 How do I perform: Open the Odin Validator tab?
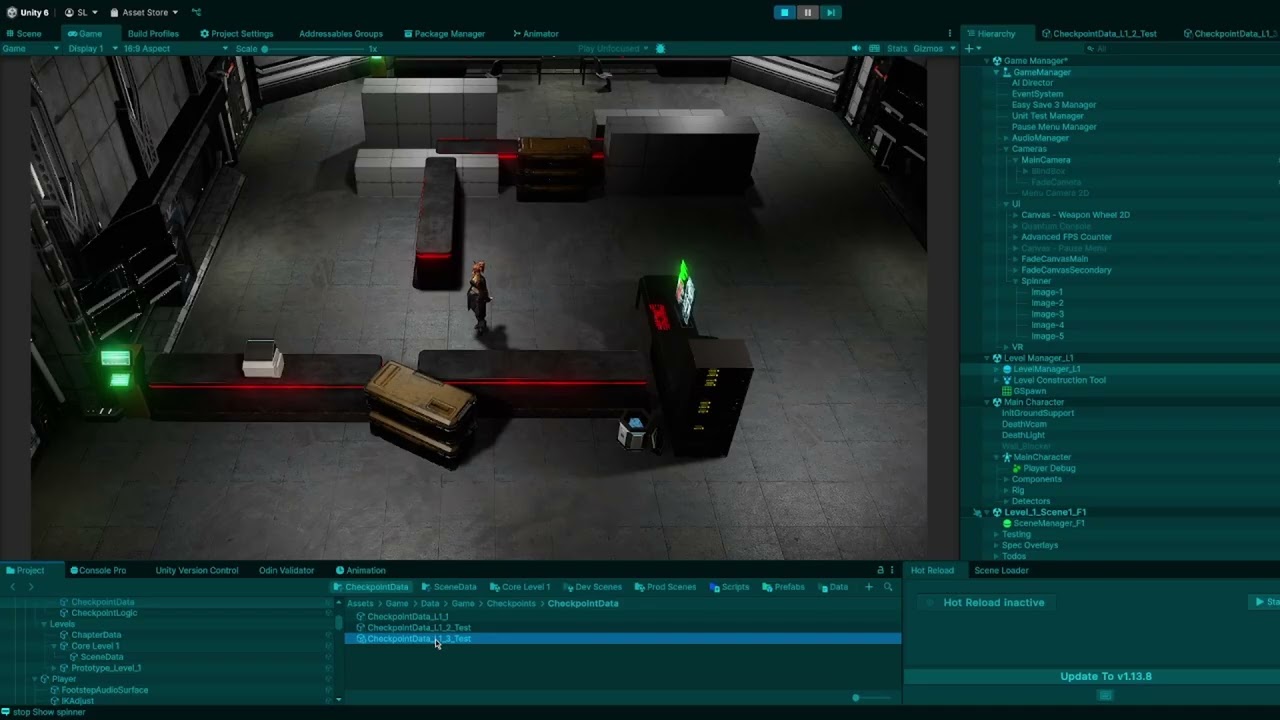click(287, 570)
